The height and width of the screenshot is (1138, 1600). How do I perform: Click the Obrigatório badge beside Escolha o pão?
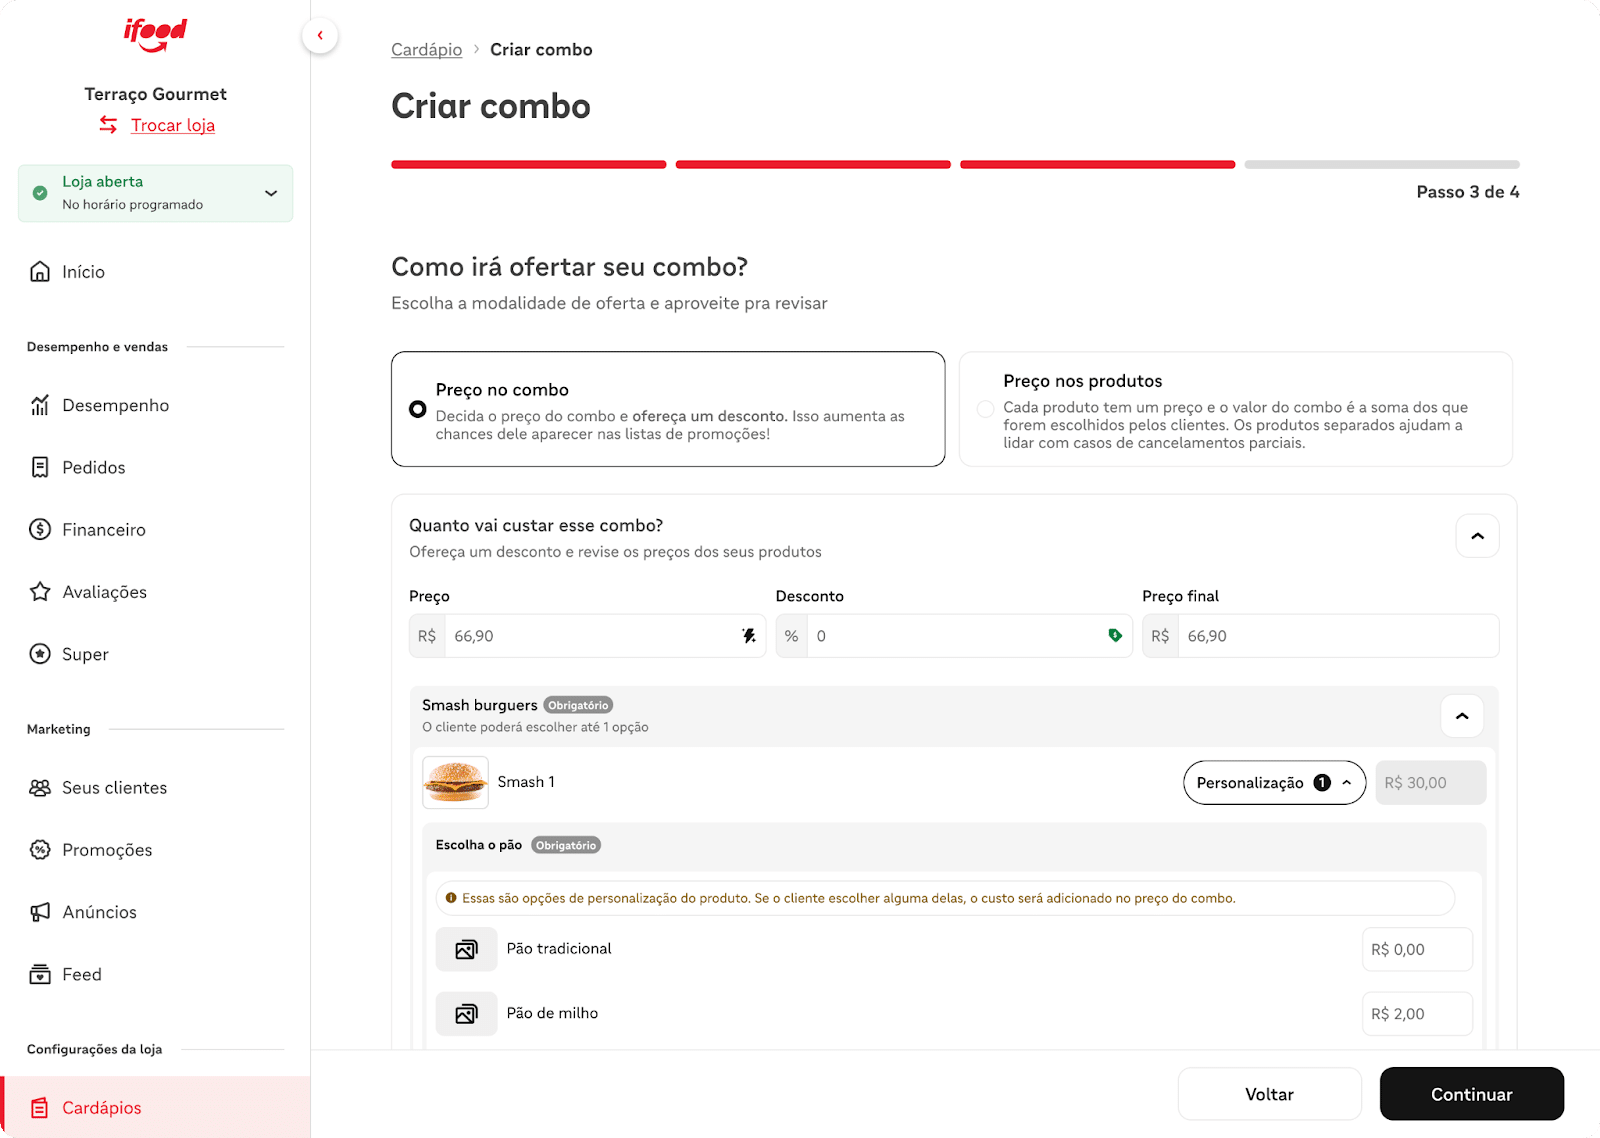point(565,845)
